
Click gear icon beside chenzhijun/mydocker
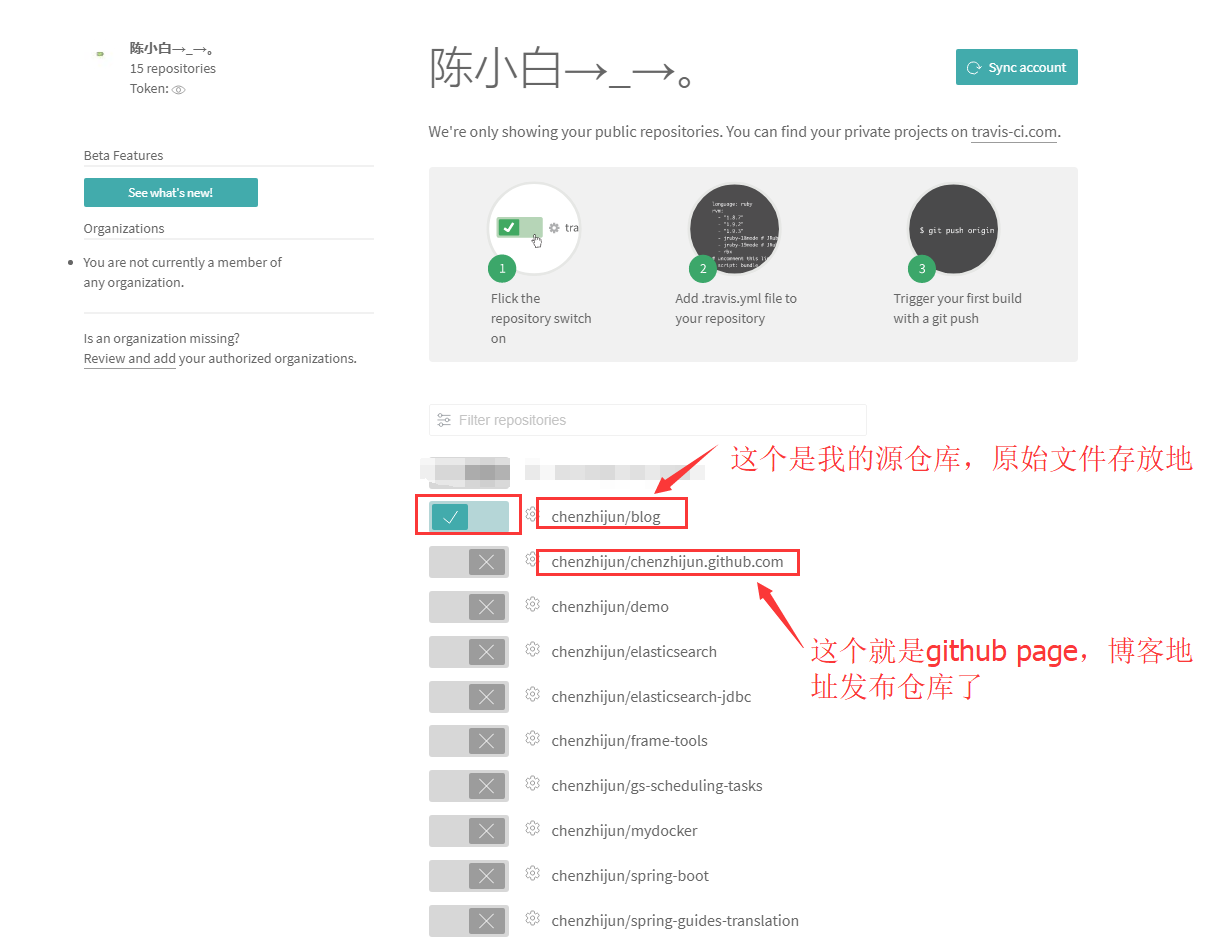pos(532,829)
